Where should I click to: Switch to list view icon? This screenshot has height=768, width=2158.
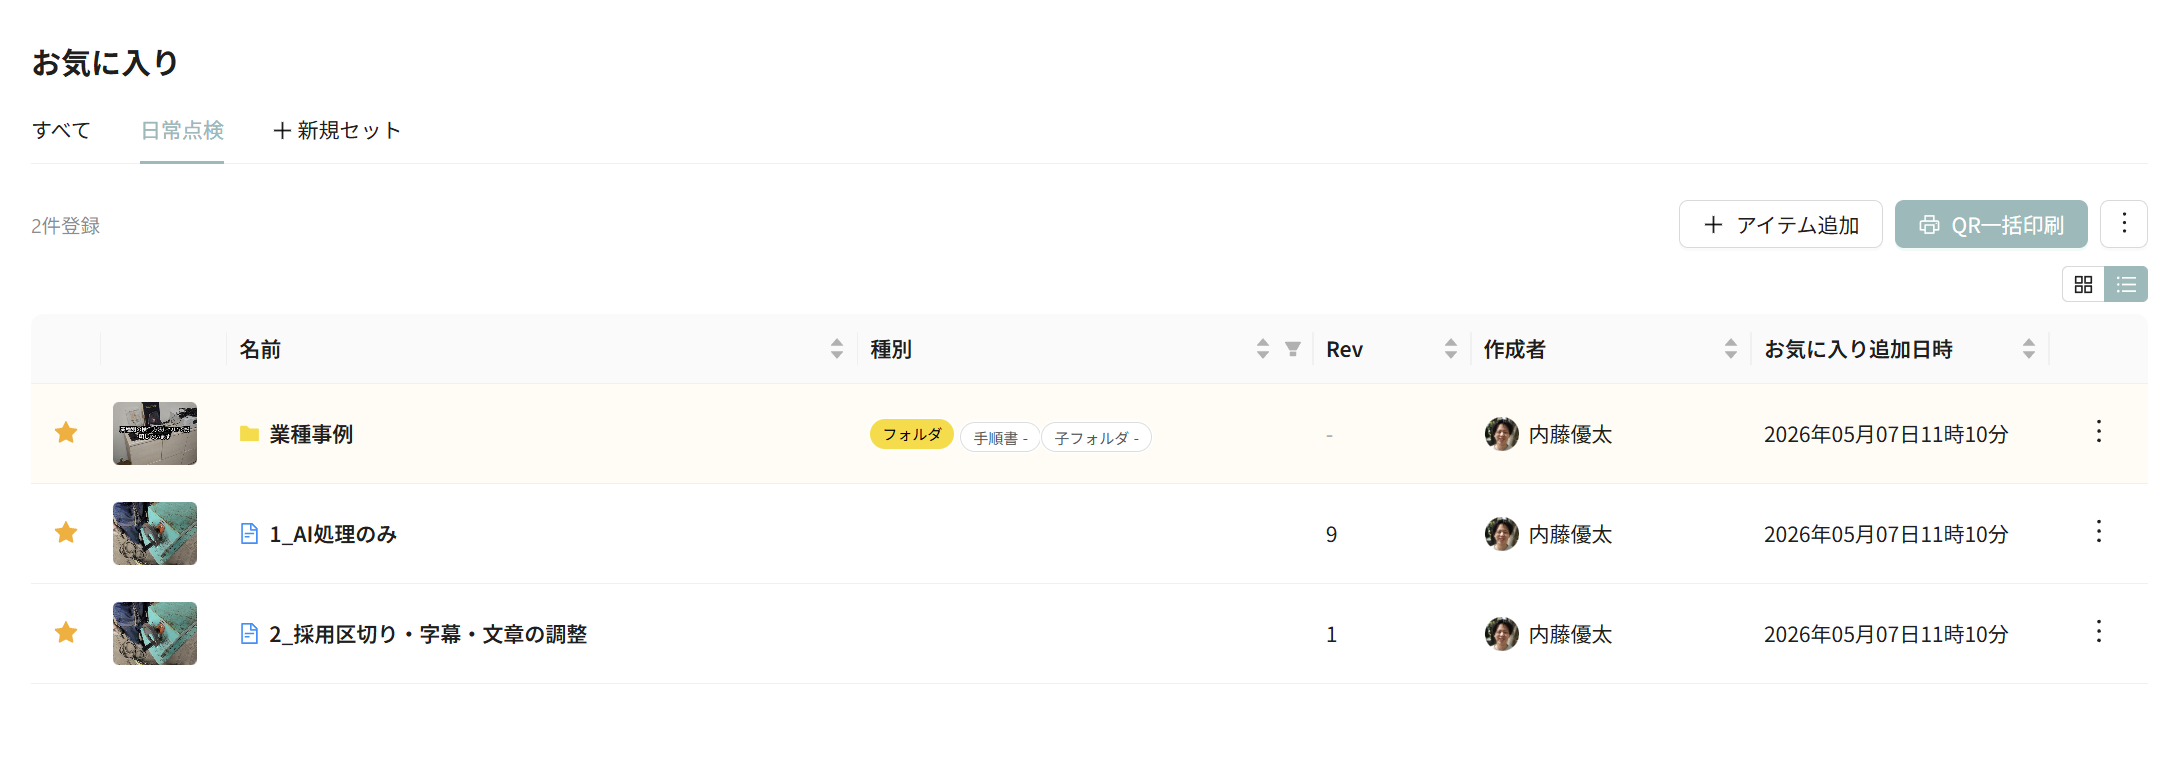[x=2126, y=285]
